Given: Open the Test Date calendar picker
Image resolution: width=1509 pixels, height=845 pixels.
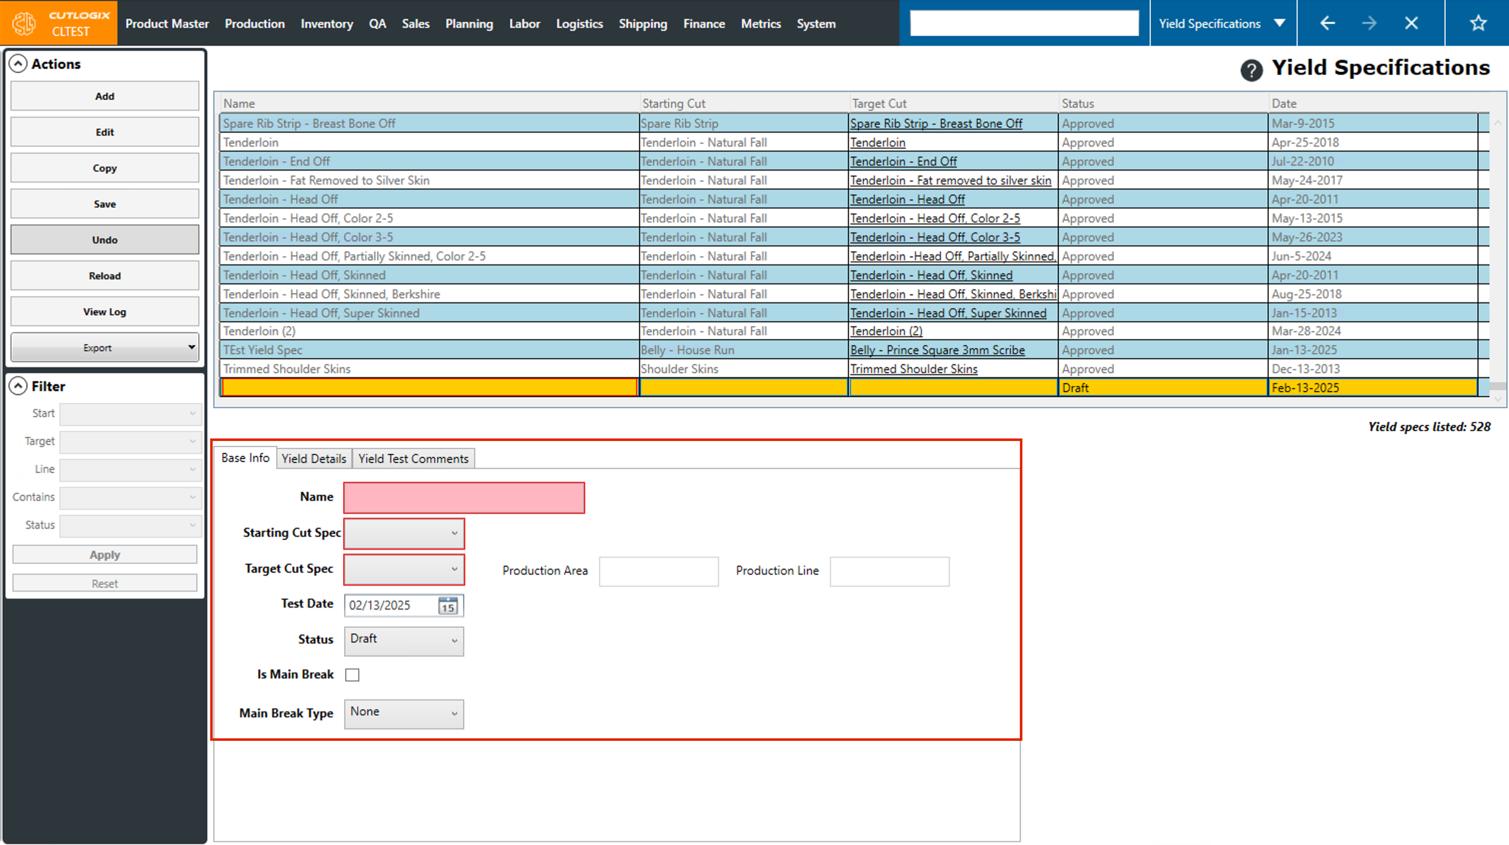Looking at the screenshot, I should (447, 606).
